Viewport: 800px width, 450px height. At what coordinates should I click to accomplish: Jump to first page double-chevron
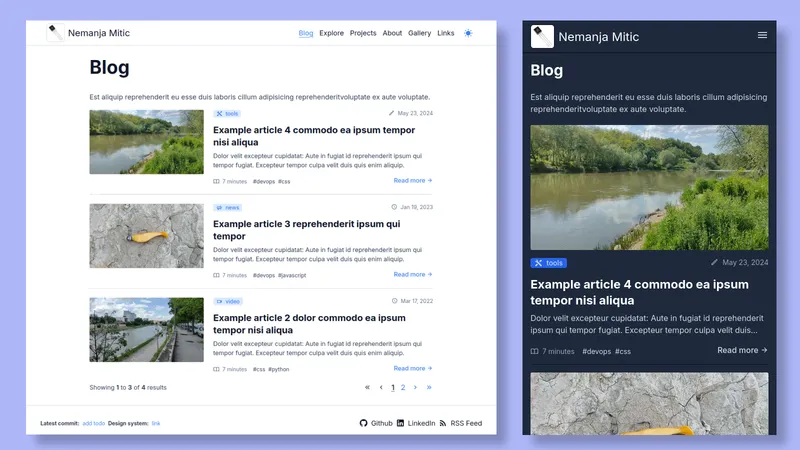[367, 387]
